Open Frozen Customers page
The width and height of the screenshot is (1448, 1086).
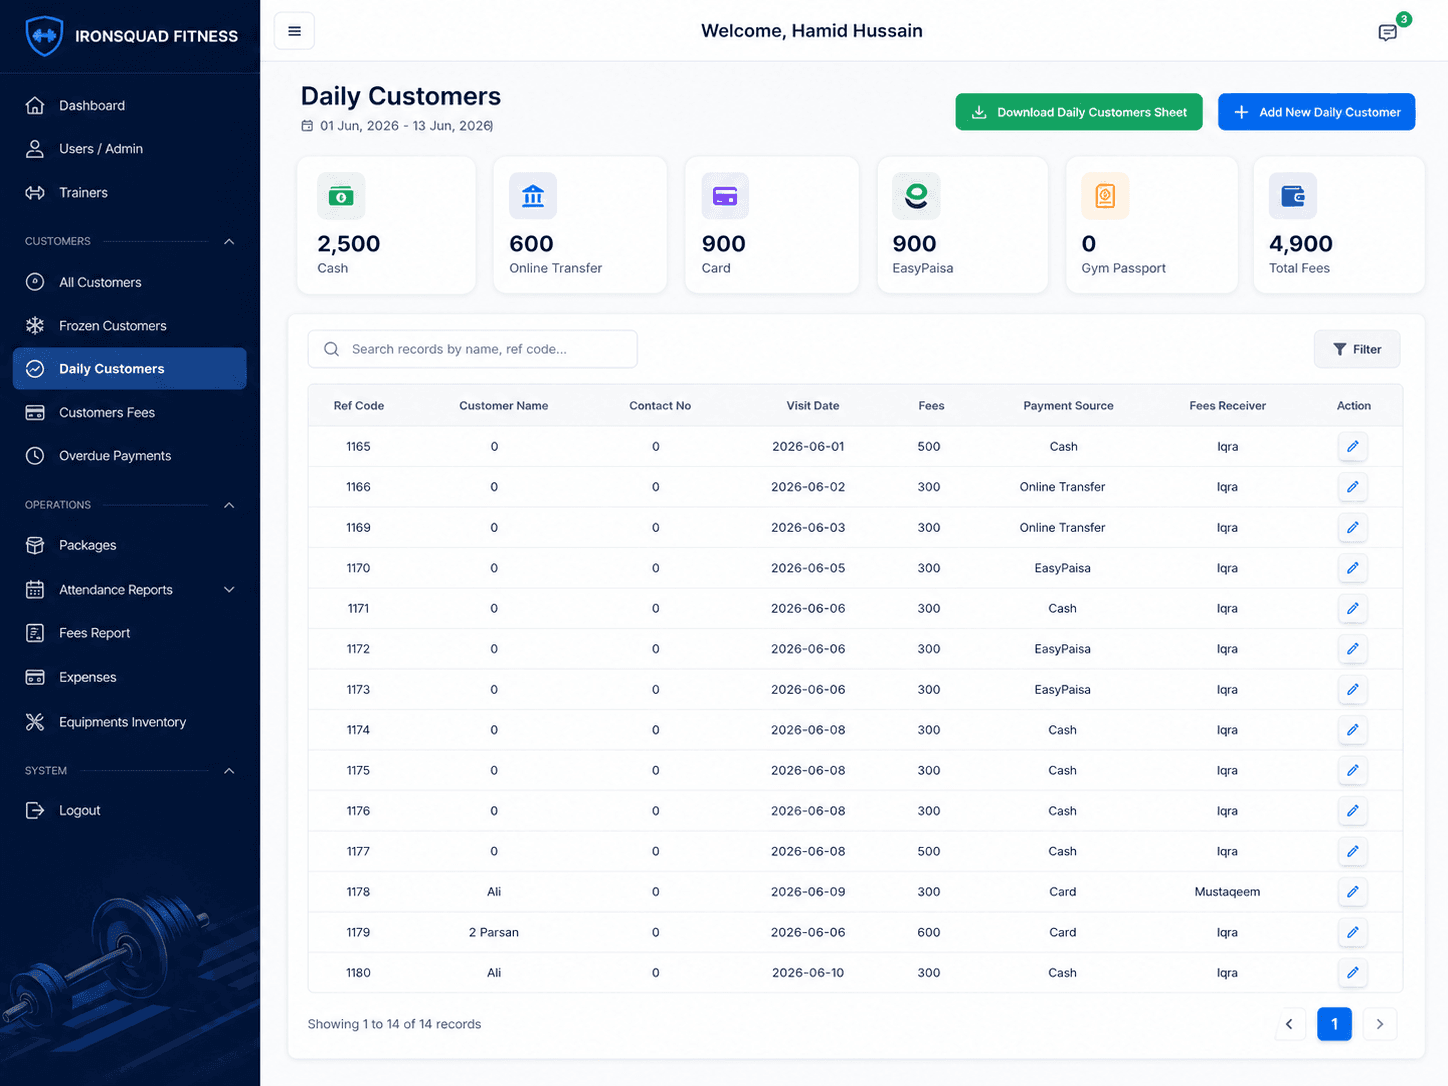130,325
